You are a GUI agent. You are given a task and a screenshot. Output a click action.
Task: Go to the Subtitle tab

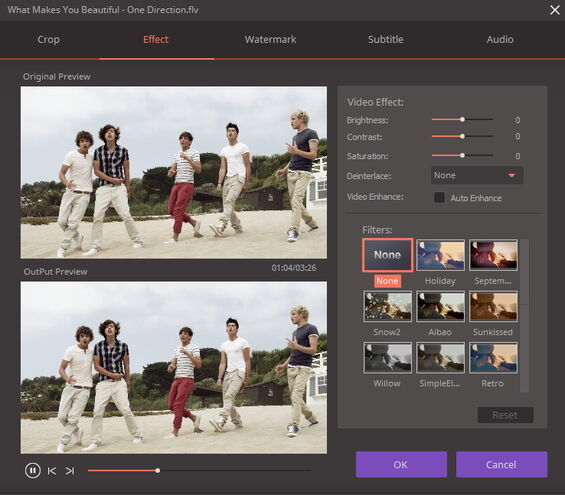pyautogui.click(x=386, y=39)
